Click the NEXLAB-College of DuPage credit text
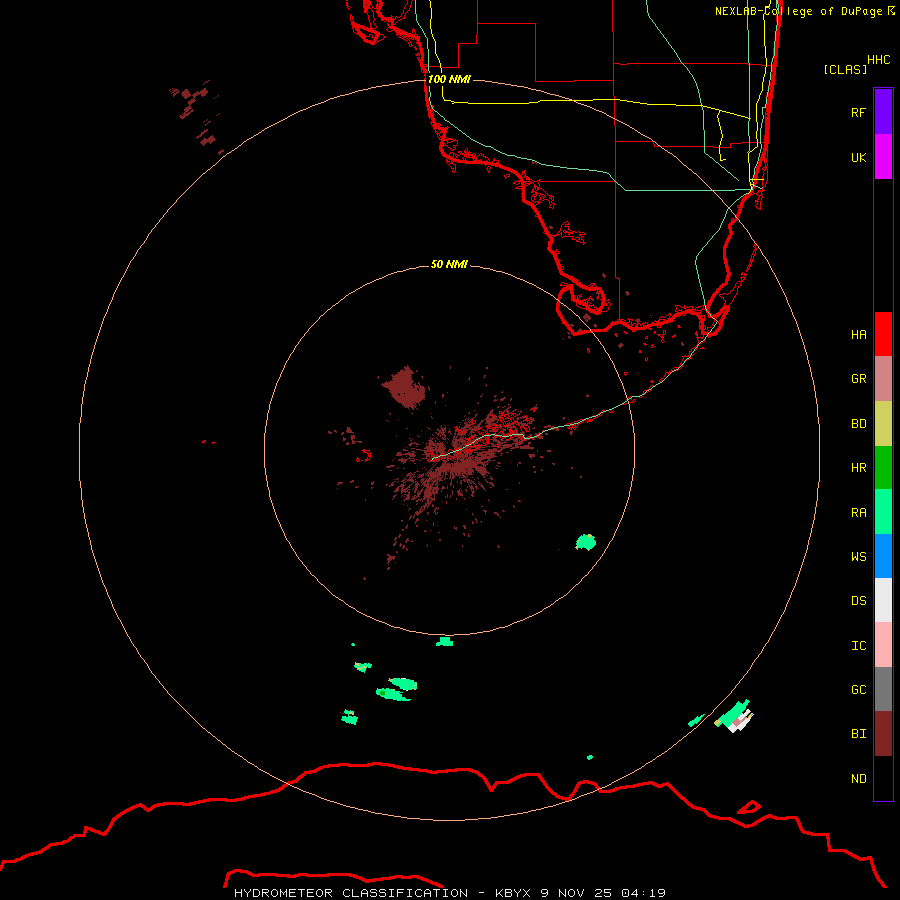The width and height of the screenshot is (900, 900). coord(798,11)
